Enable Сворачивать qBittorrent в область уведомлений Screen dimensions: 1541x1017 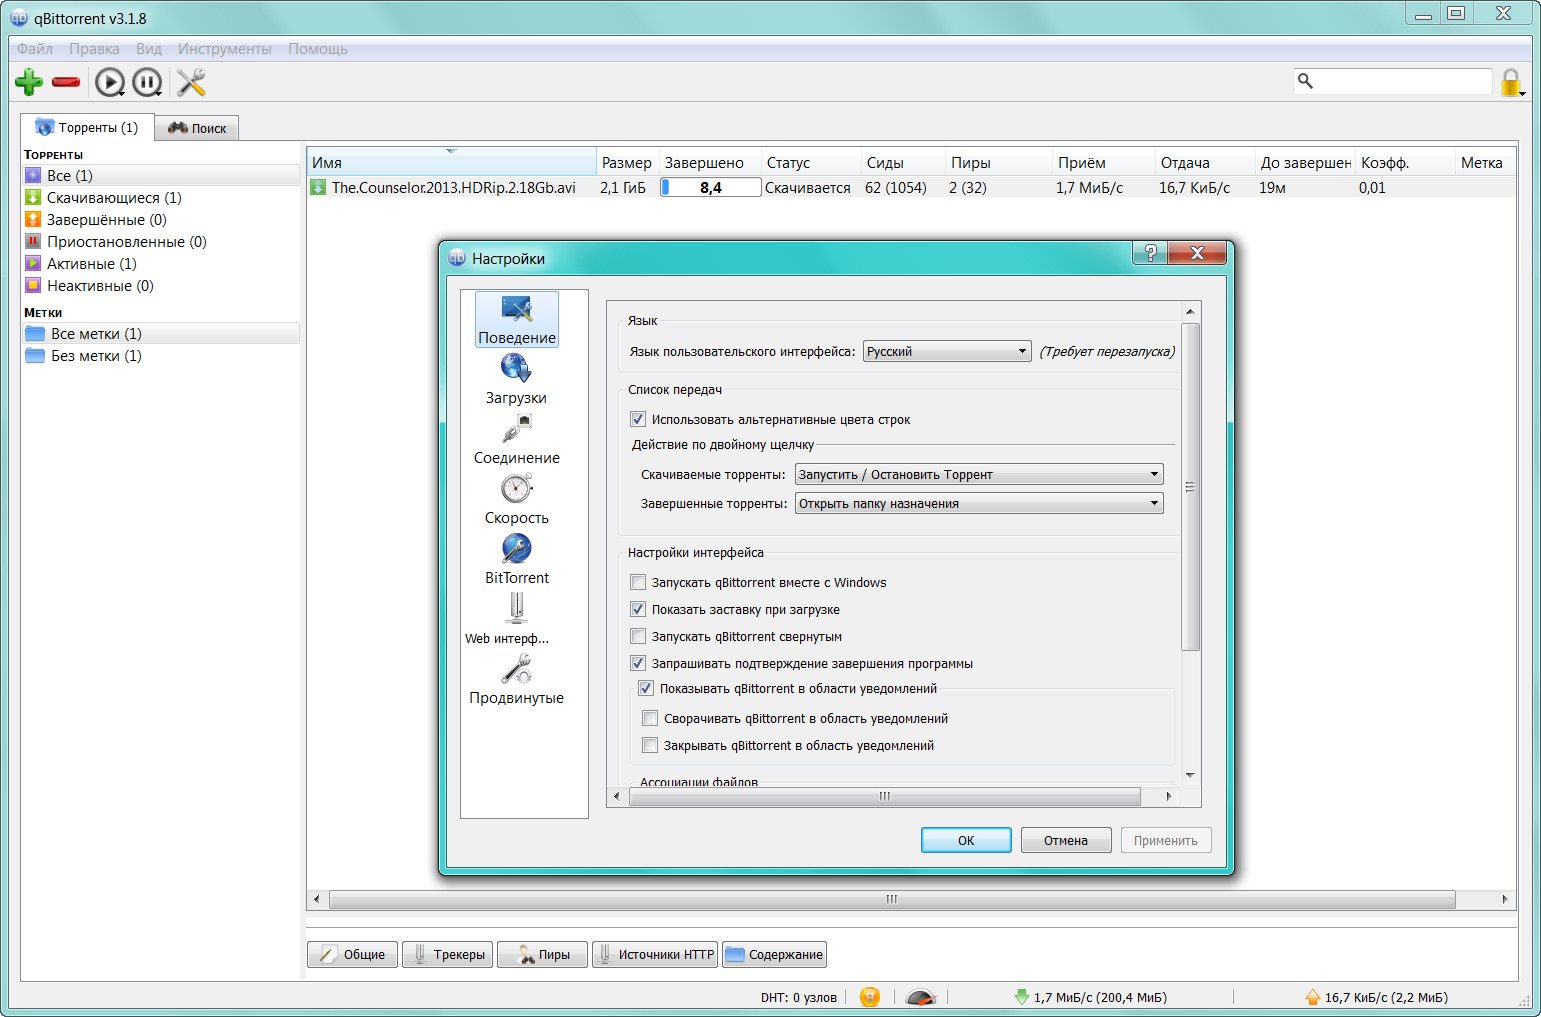pyautogui.click(x=650, y=718)
